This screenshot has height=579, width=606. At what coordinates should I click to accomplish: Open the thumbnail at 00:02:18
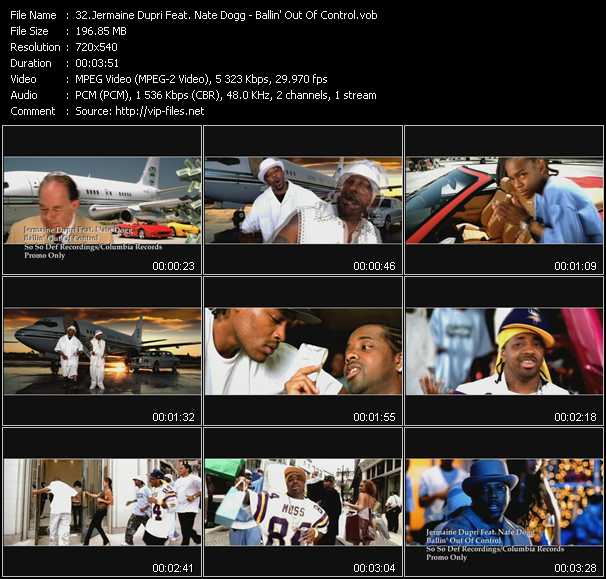pos(504,351)
